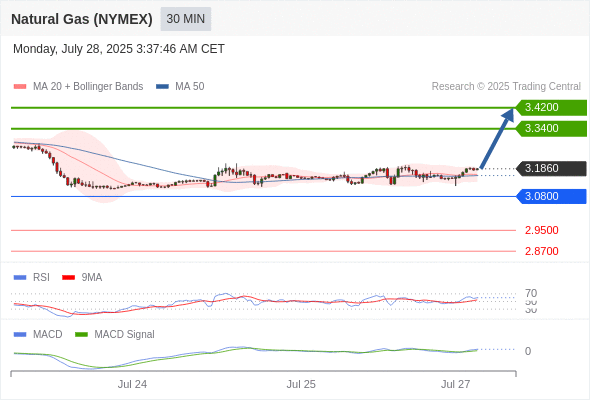Click the MACD blue legend icon
The image size is (590, 400).
[x=20, y=334]
